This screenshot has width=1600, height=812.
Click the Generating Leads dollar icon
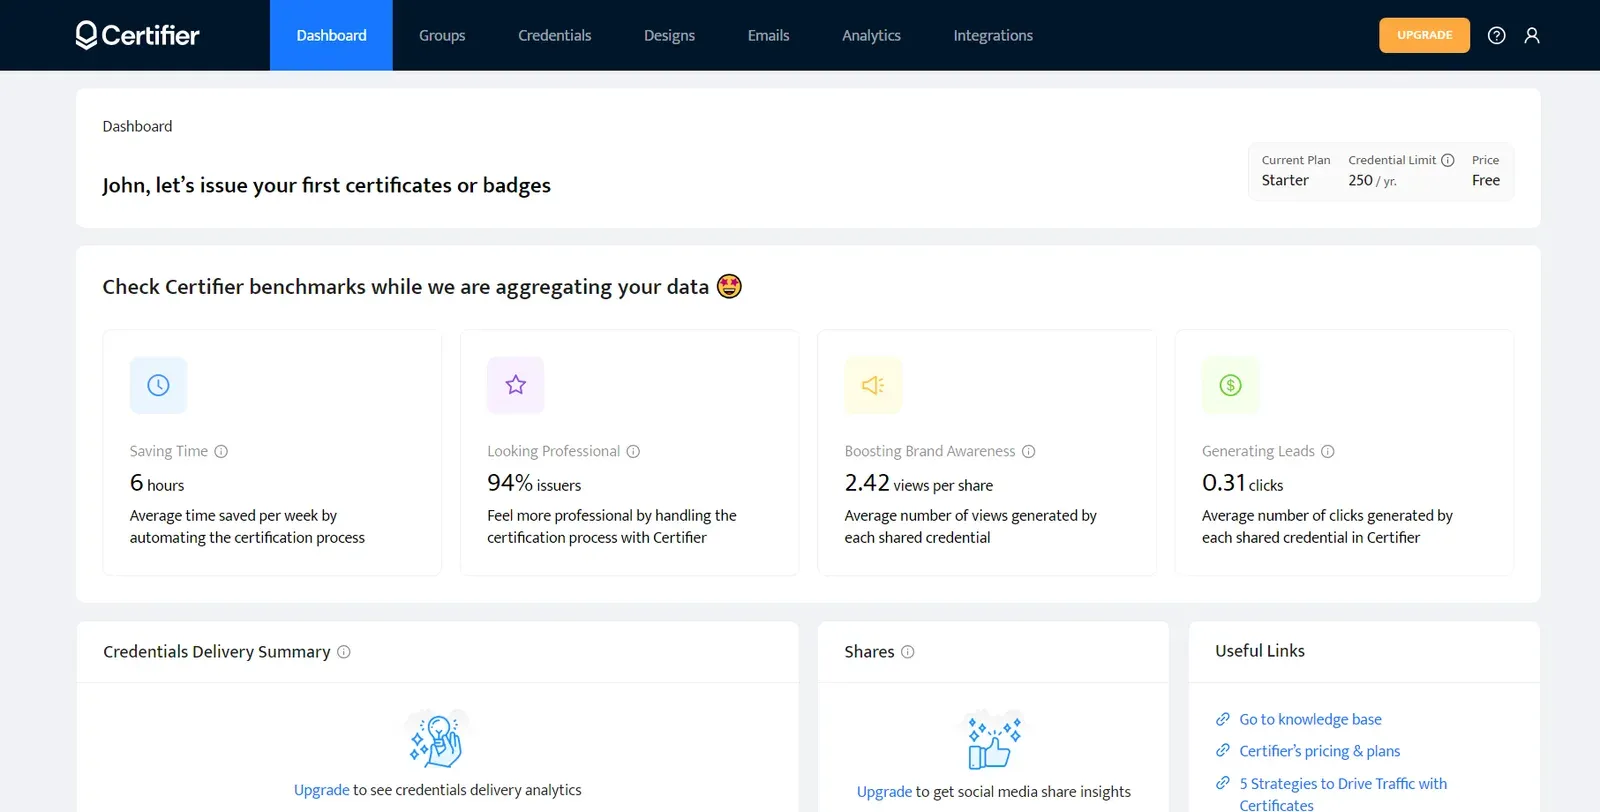pyautogui.click(x=1231, y=385)
